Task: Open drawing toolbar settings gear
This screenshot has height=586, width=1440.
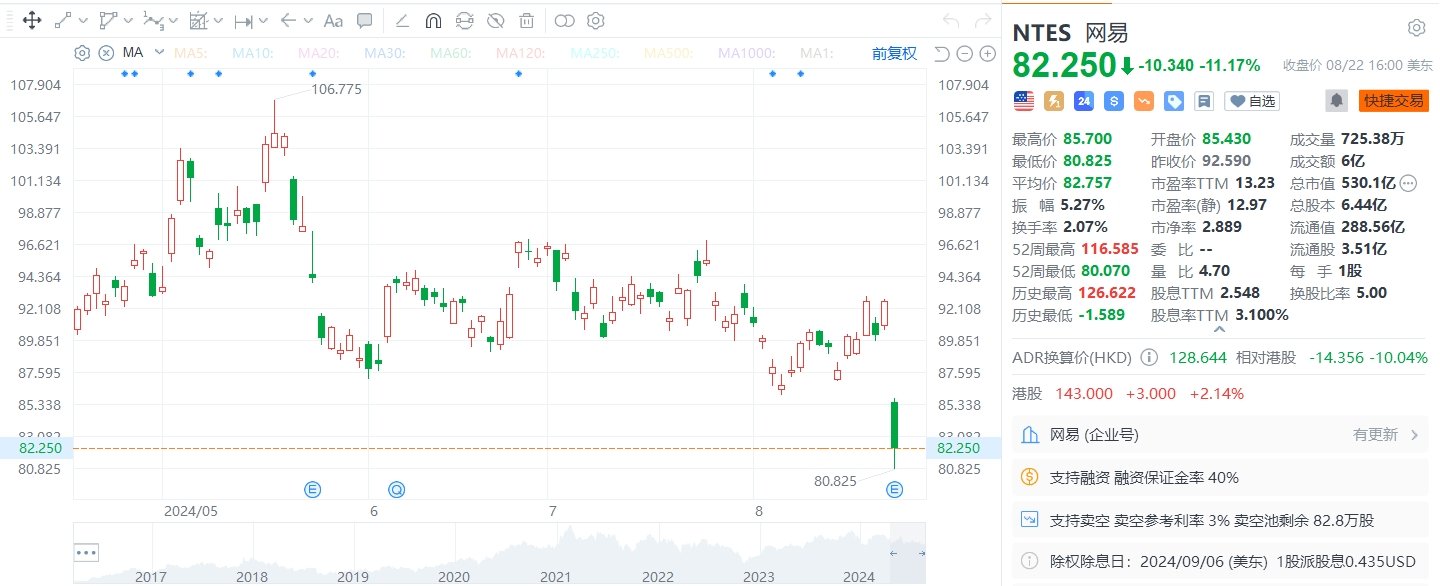Action: (x=596, y=20)
